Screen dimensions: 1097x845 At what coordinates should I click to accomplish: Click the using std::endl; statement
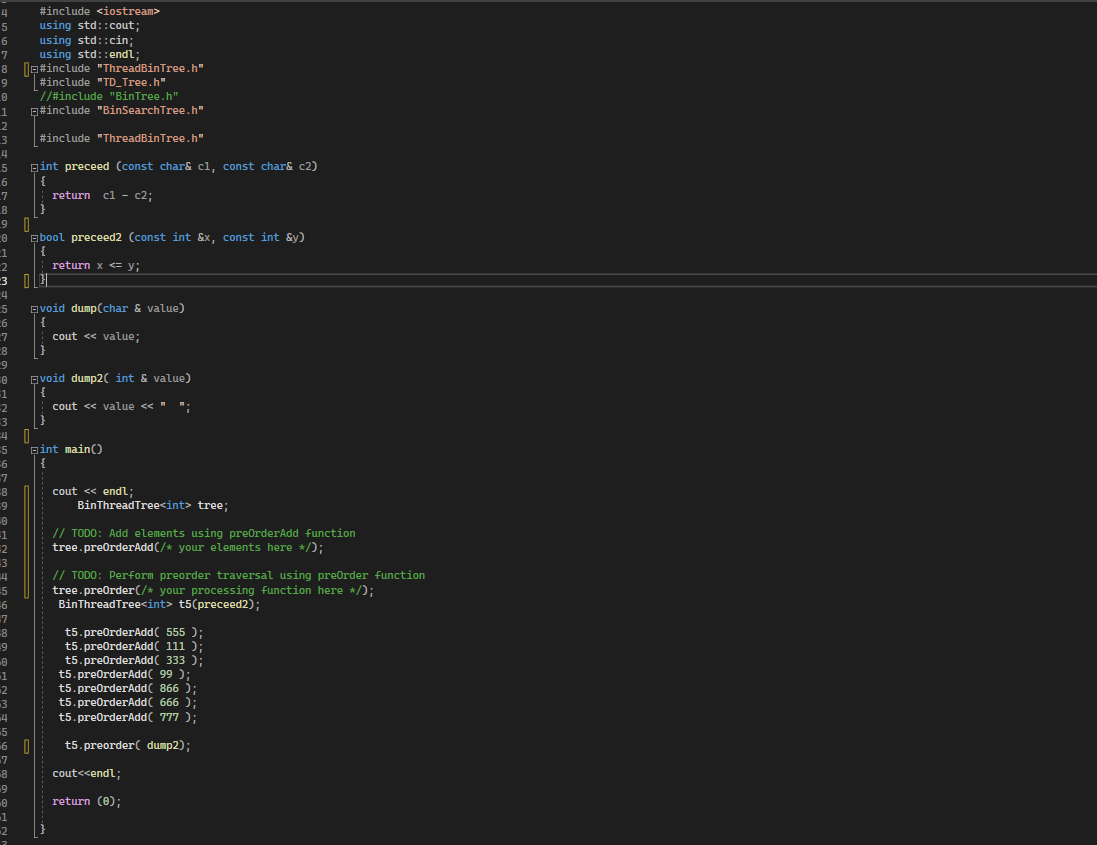click(x=90, y=55)
